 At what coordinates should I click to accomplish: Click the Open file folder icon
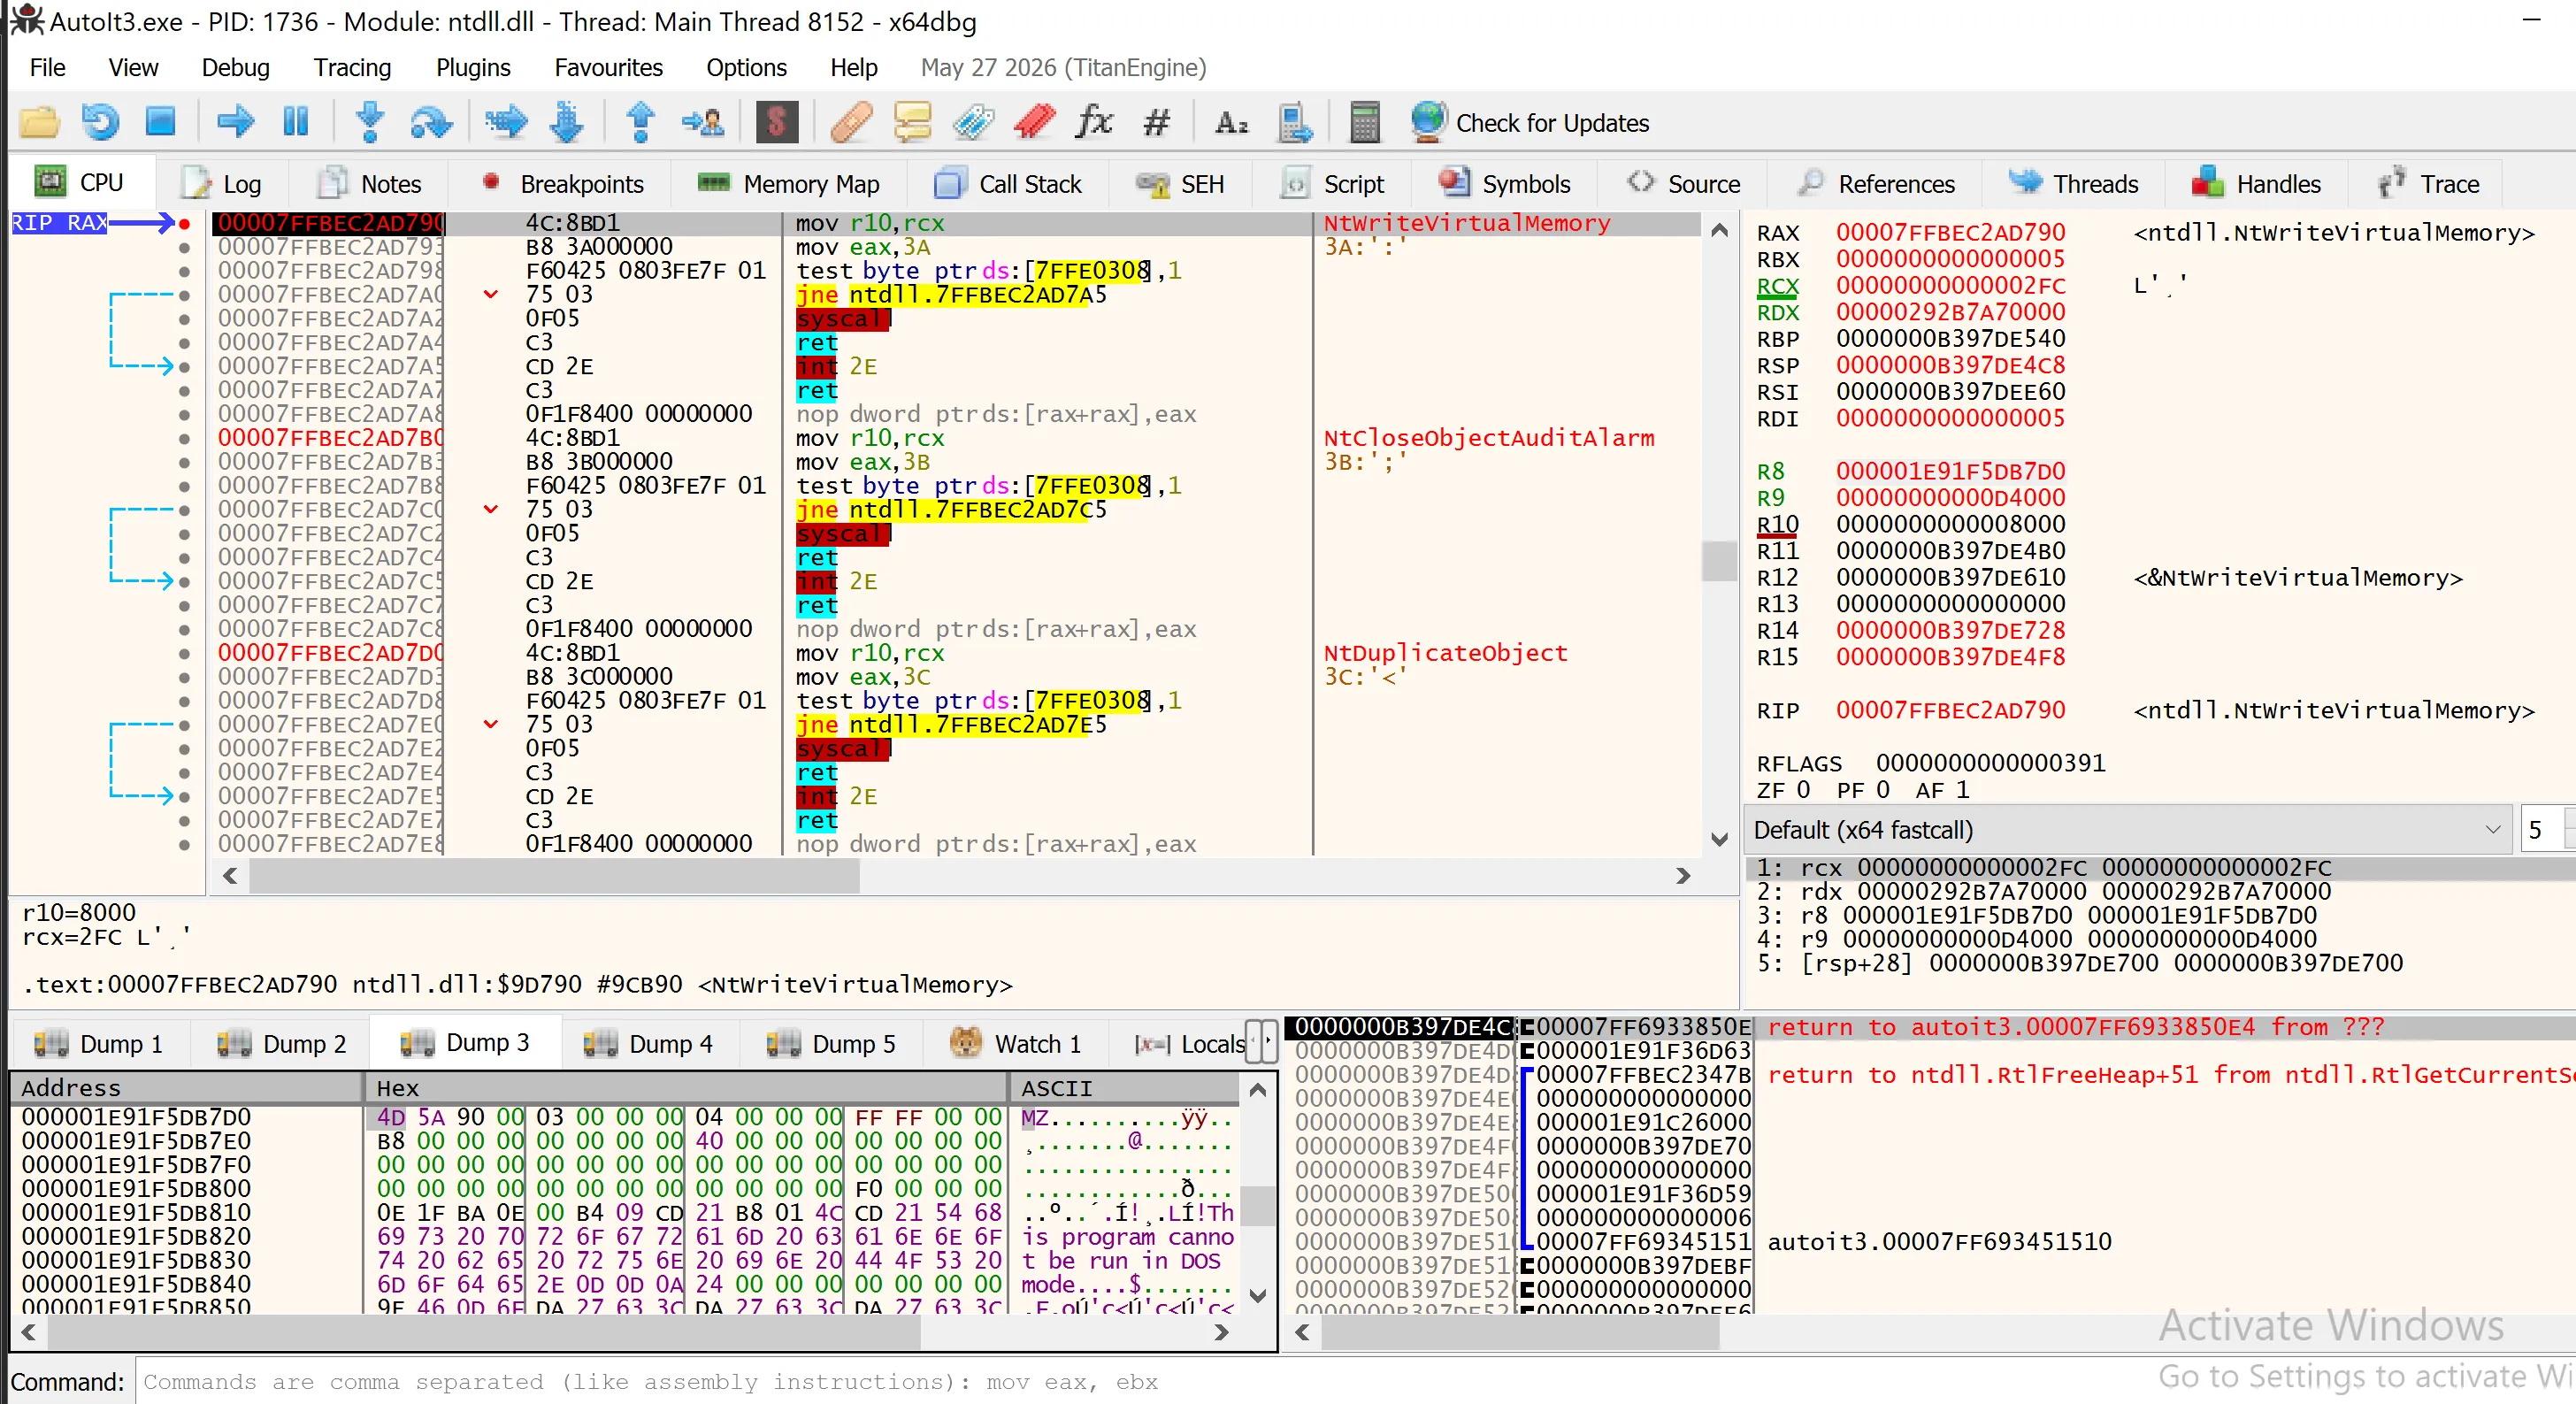pyautogui.click(x=39, y=122)
